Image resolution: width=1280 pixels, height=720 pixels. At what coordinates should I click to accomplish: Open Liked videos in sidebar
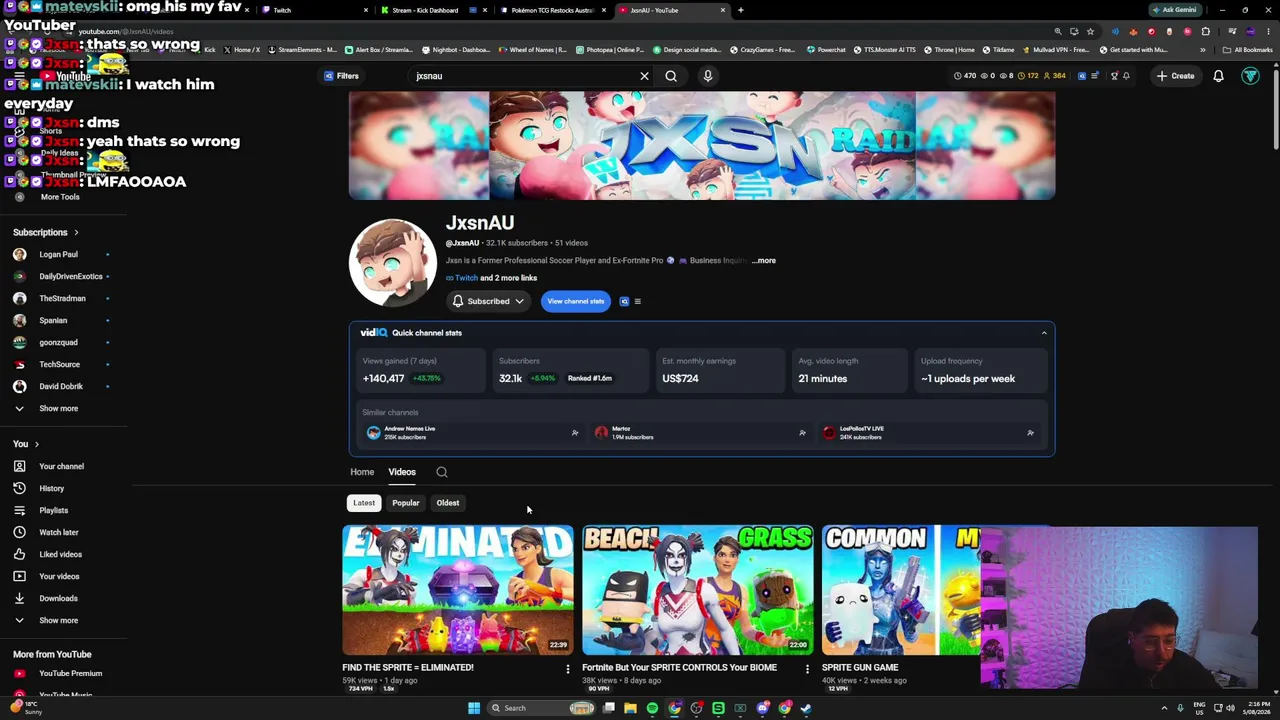[62, 554]
